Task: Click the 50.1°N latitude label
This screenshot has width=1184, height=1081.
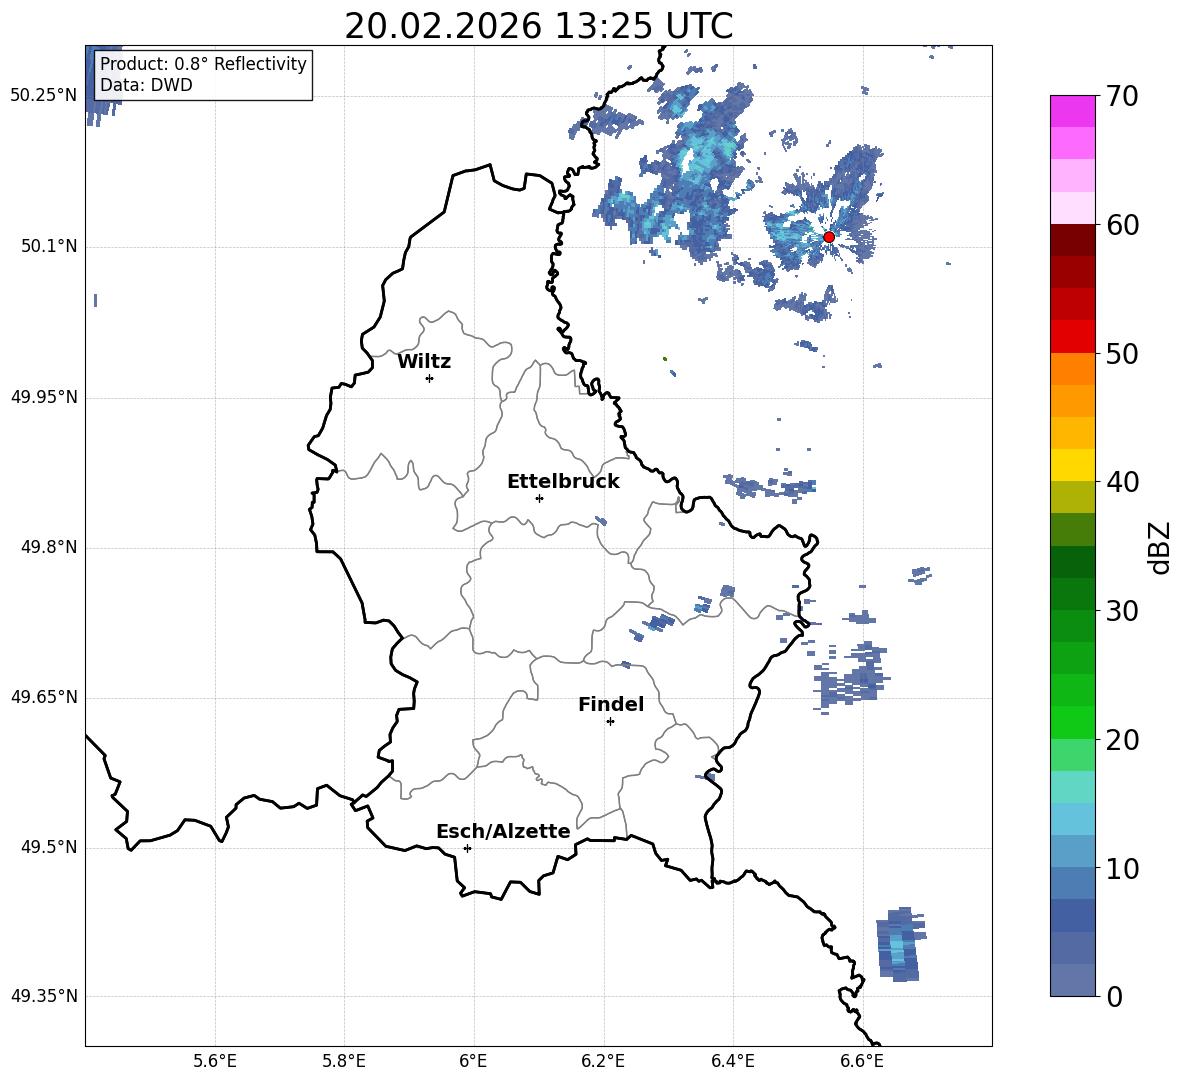Action: point(49,246)
